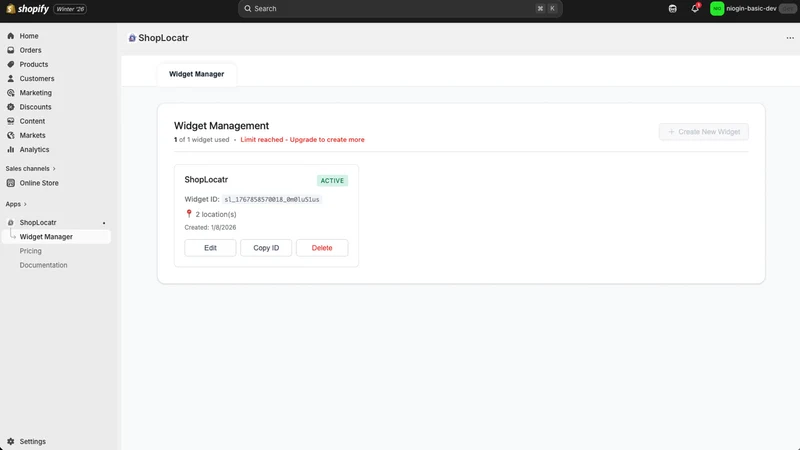This screenshot has height=450, width=800.
Task: Expand the Apps section
Action: coord(16,204)
